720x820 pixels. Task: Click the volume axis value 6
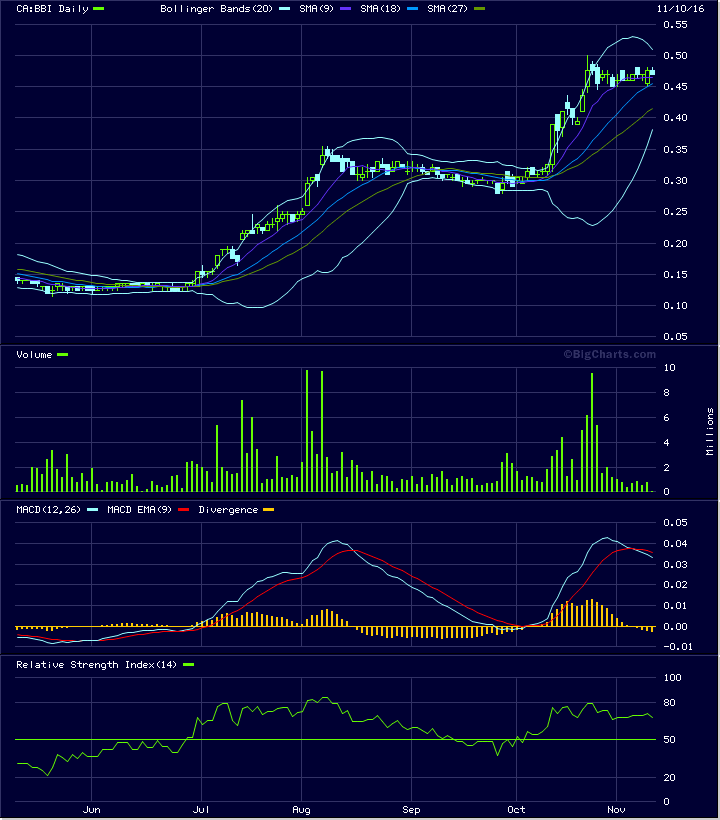(x=666, y=418)
